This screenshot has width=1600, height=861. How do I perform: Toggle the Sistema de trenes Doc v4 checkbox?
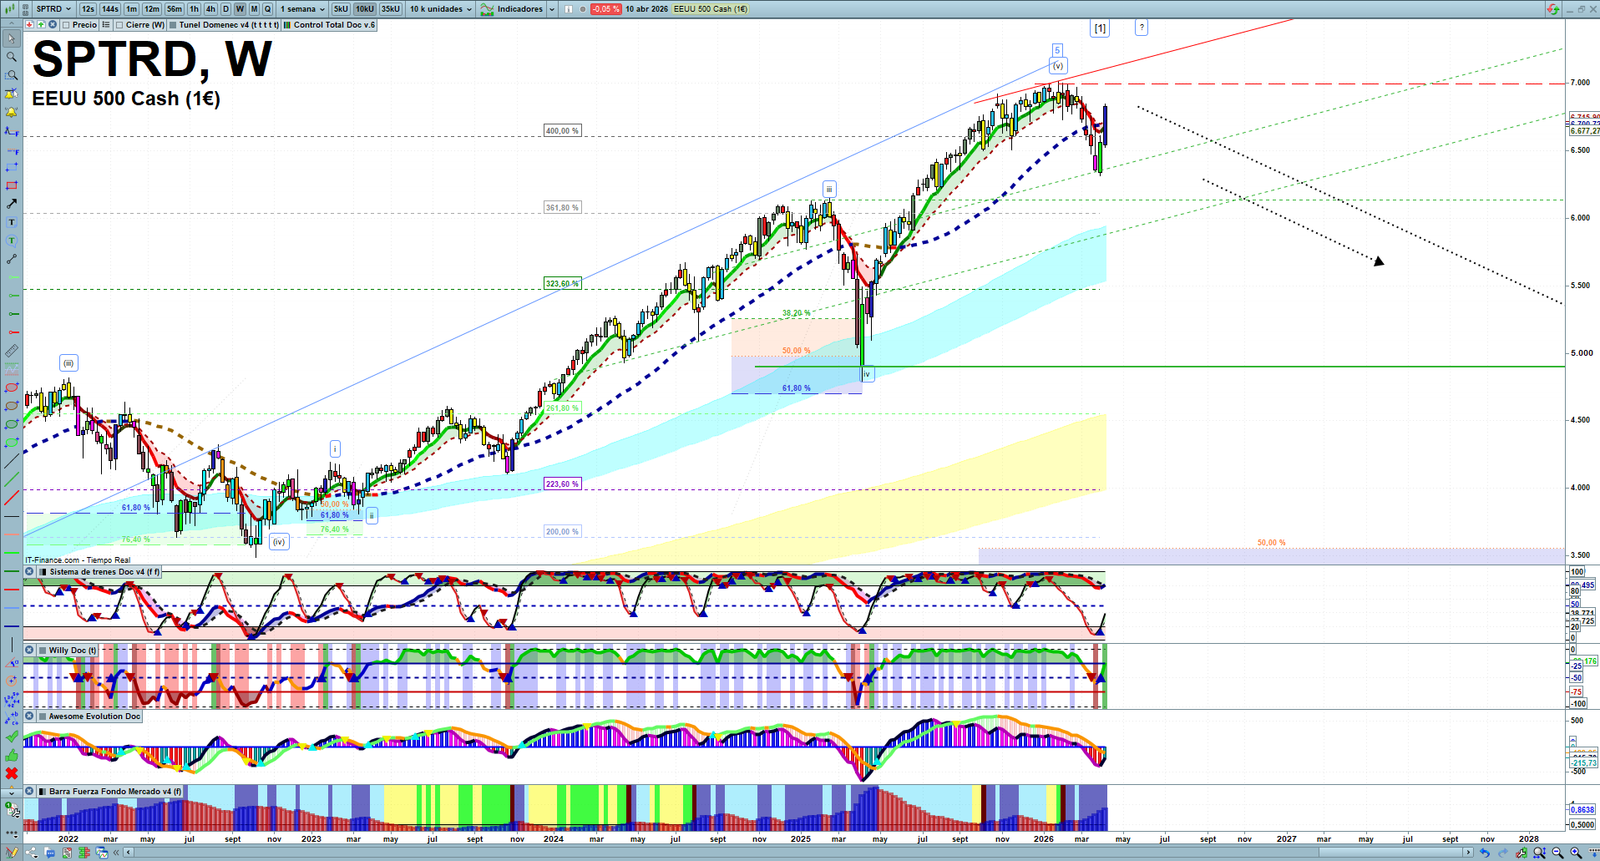click(x=43, y=572)
